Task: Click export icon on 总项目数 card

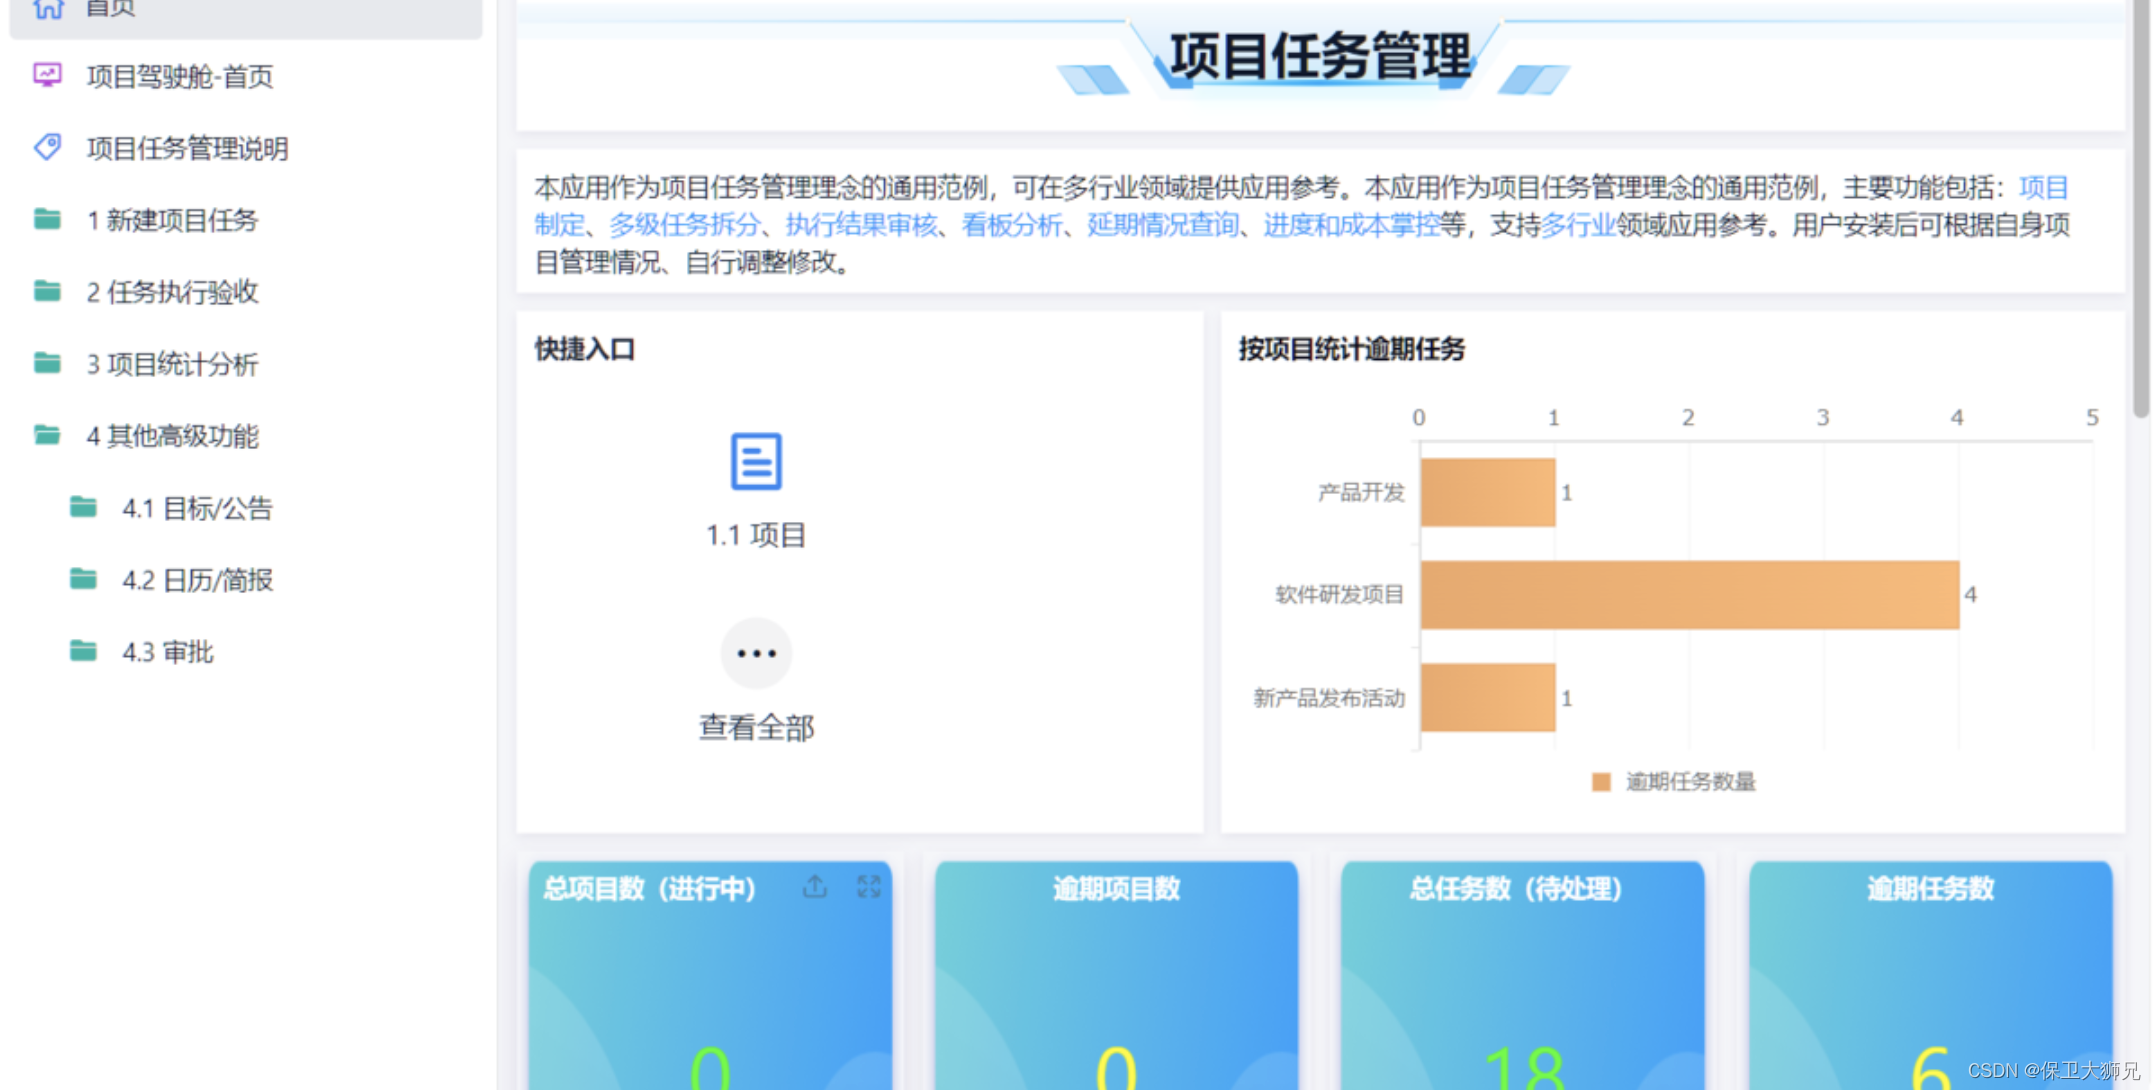Action: (x=815, y=887)
